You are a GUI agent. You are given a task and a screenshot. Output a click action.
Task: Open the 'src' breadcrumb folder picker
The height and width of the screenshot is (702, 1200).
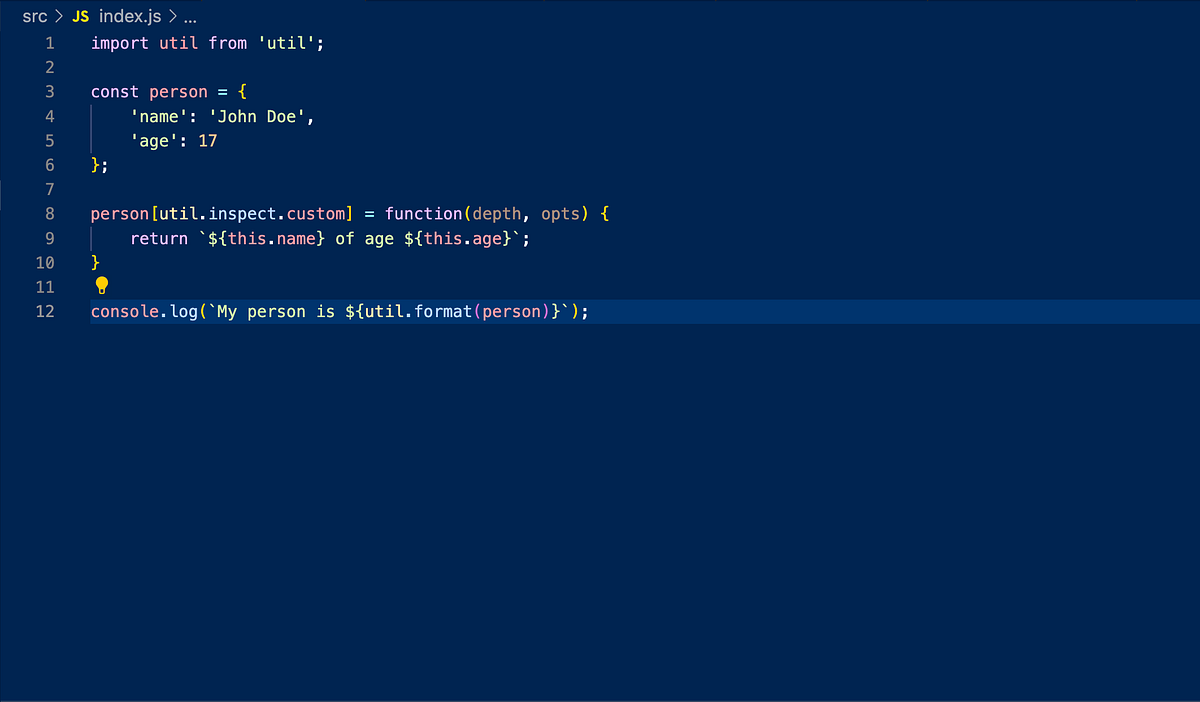tap(34, 16)
